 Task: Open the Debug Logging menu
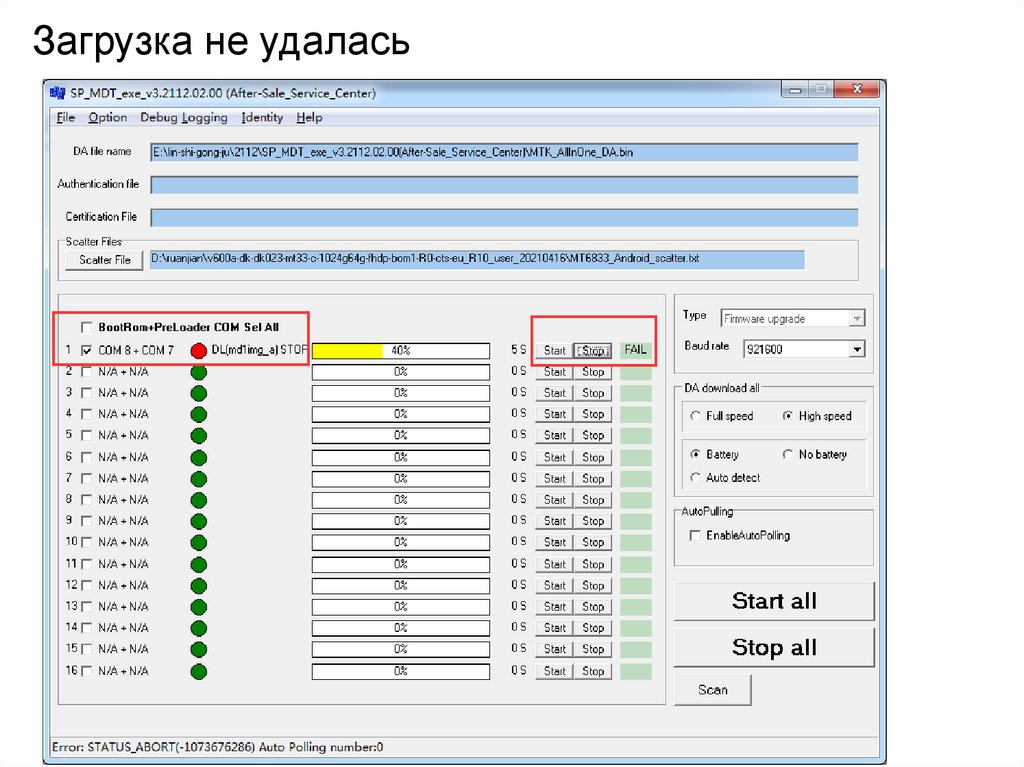[184, 118]
